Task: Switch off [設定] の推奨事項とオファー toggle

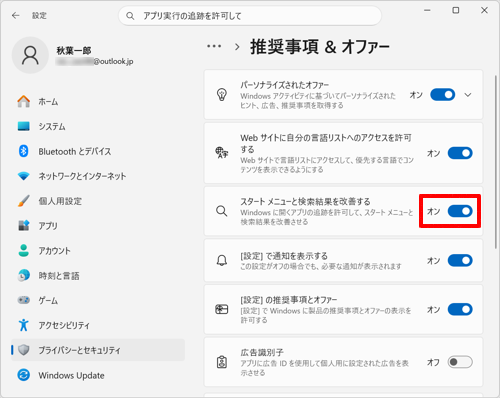Action: tap(460, 309)
